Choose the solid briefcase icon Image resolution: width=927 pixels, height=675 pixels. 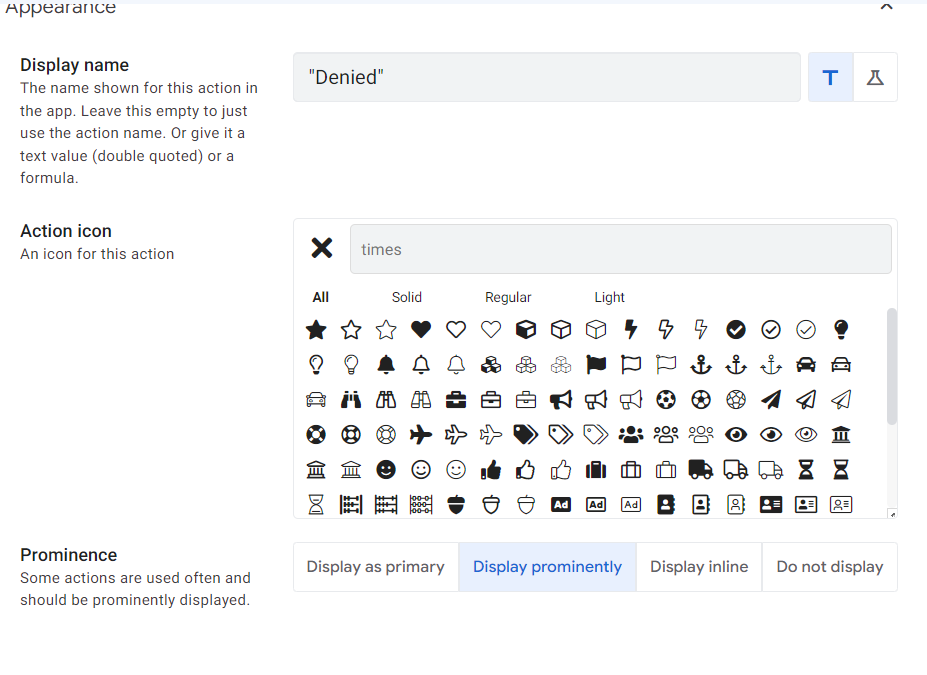[456, 399]
